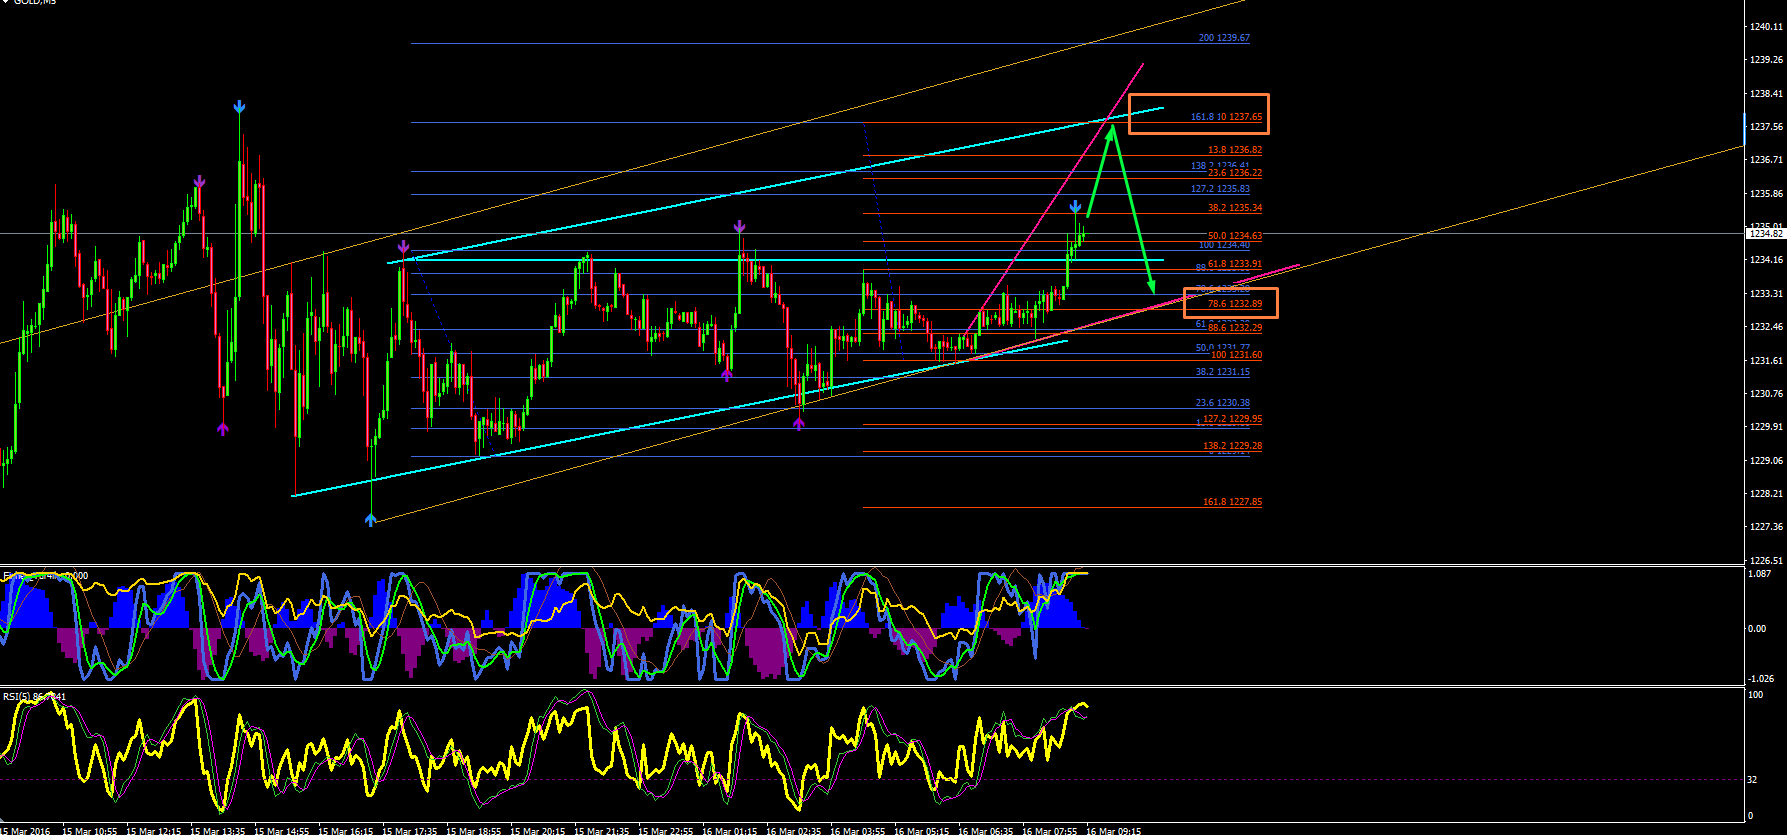Click the RSI(5) indicator label

click(34, 696)
